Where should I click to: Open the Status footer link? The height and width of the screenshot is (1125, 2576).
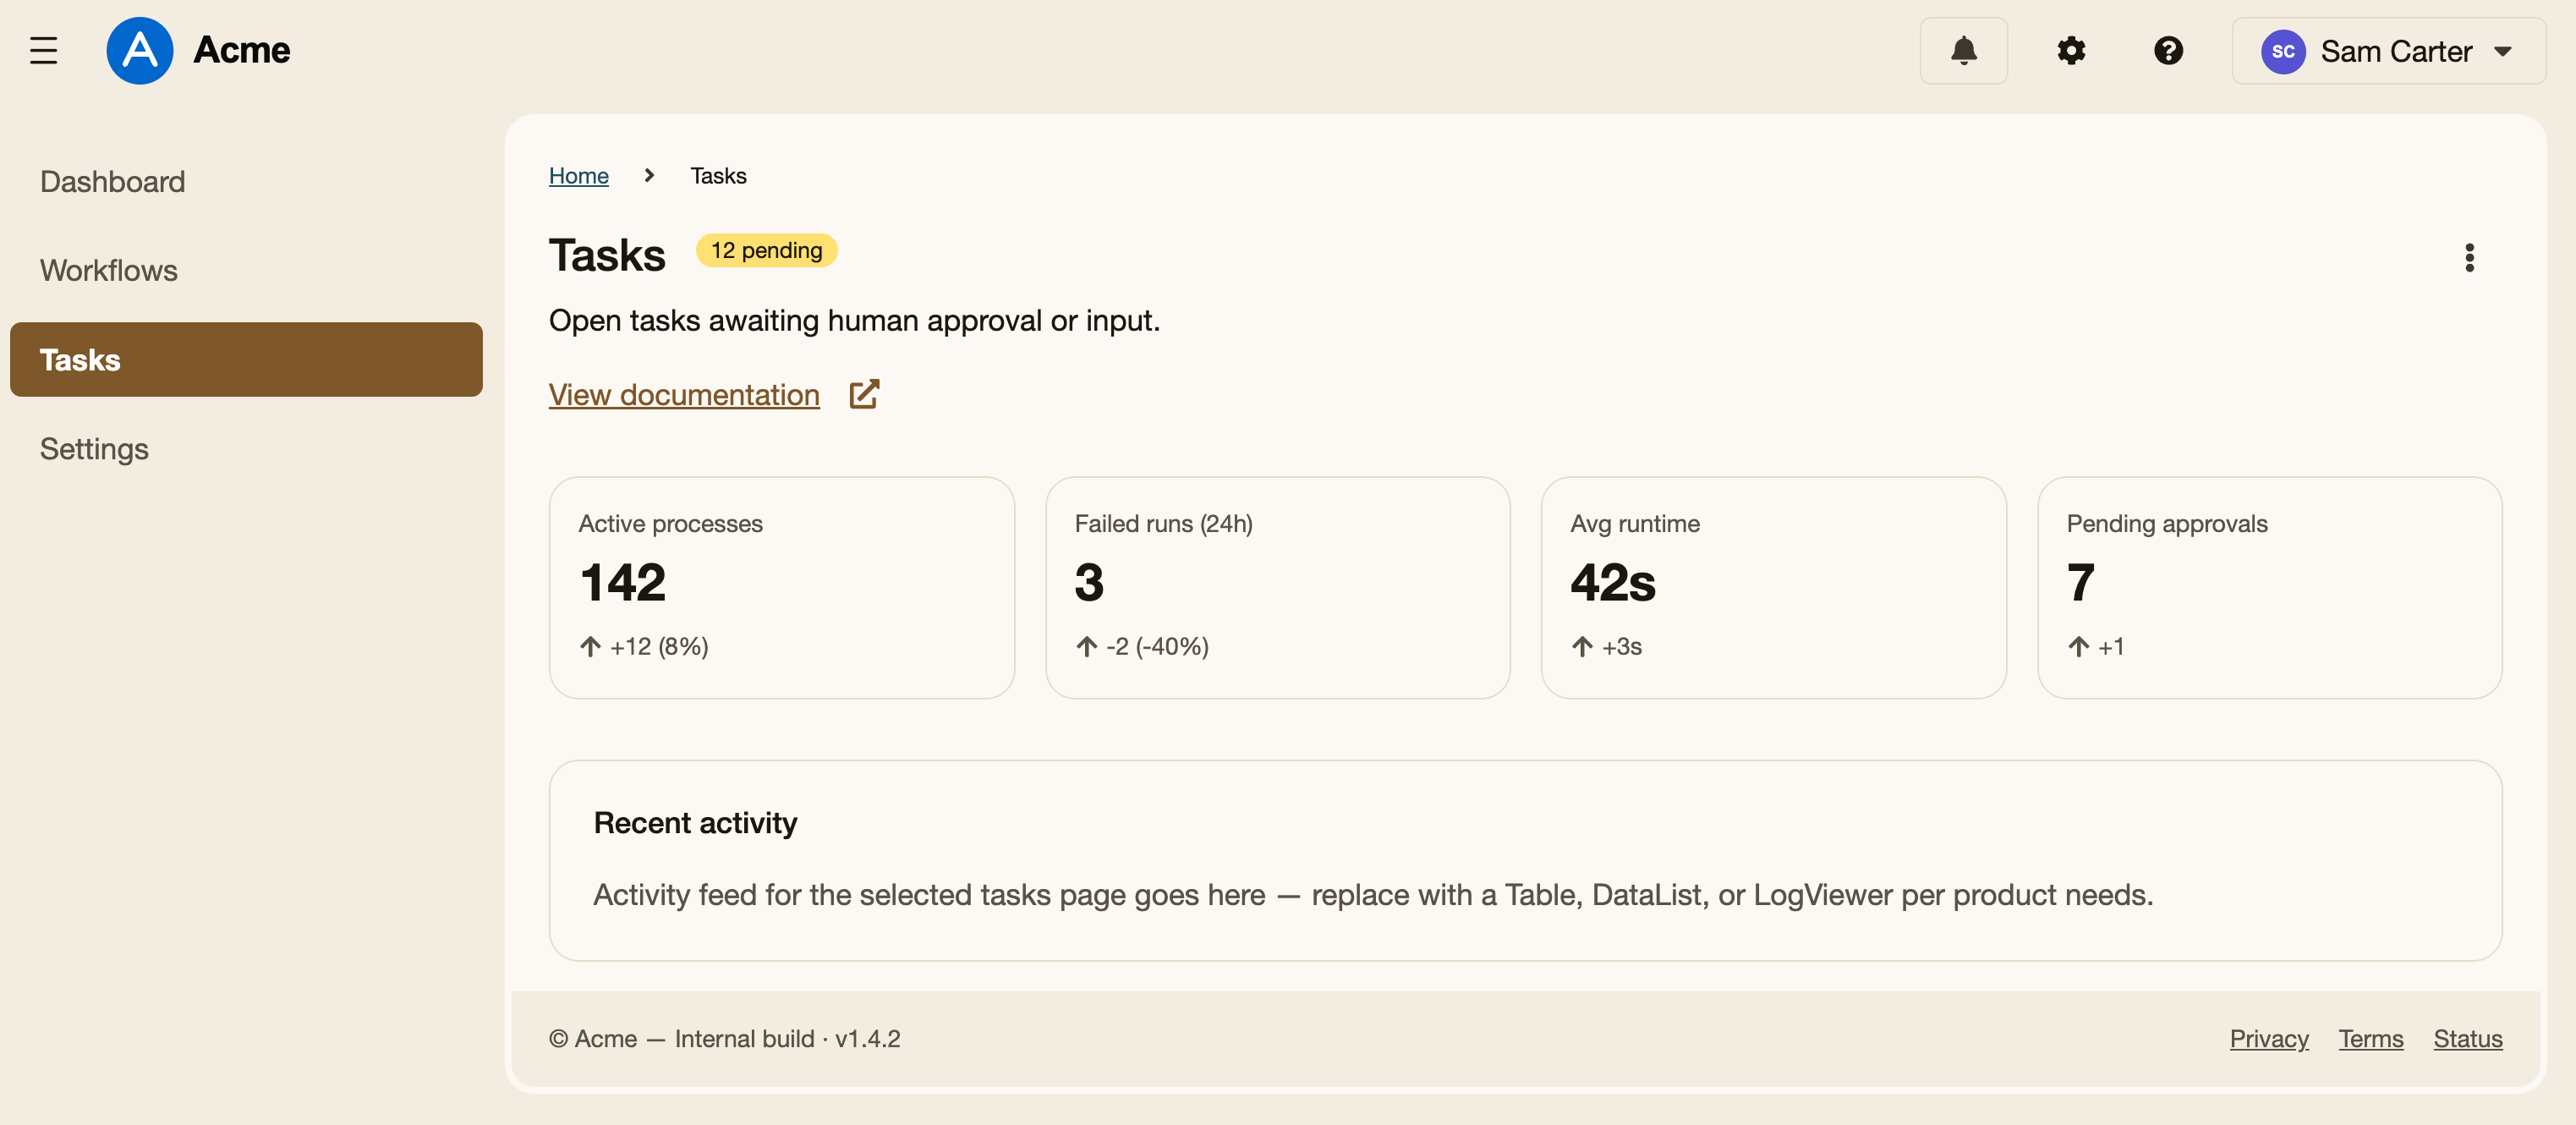(2467, 1039)
